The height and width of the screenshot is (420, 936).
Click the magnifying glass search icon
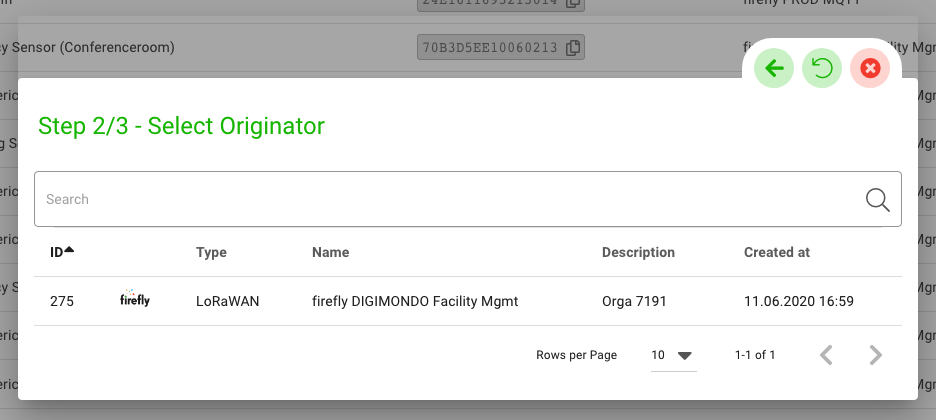[877, 199]
